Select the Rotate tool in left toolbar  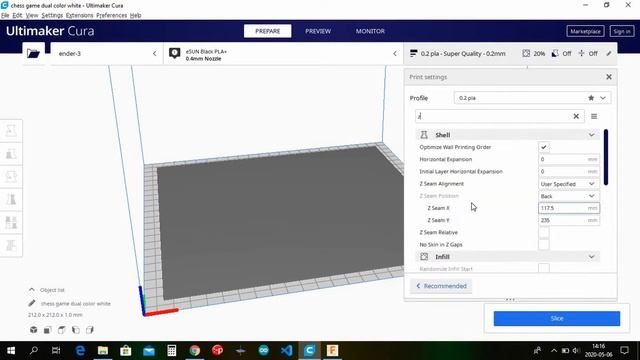[x=11, y=177]
